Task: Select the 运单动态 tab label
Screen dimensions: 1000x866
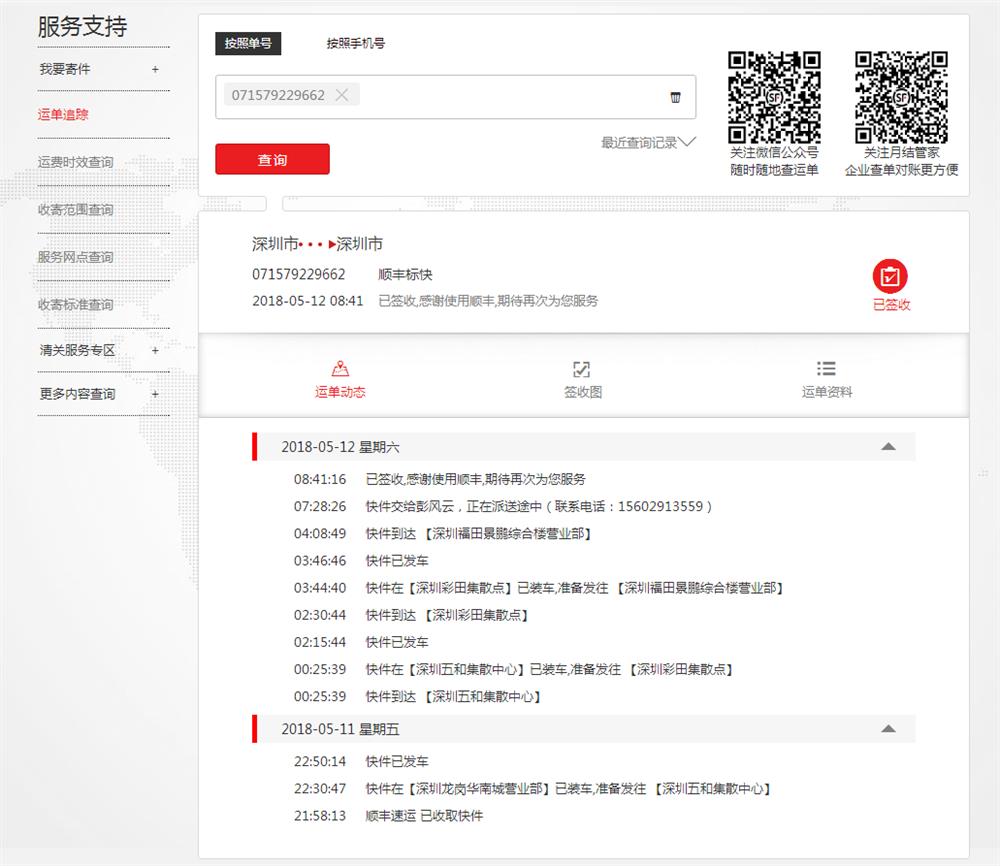Action: [340, 392]
